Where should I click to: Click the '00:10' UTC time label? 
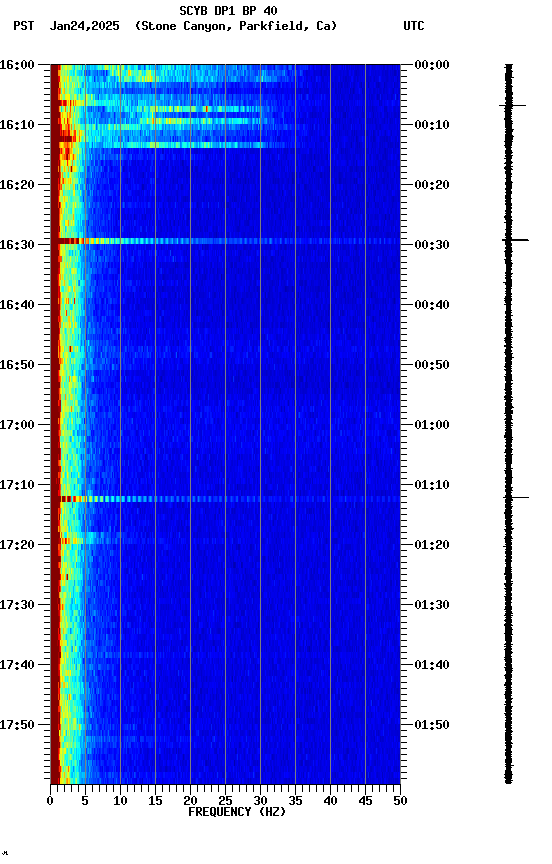click(x=432, y=125)
